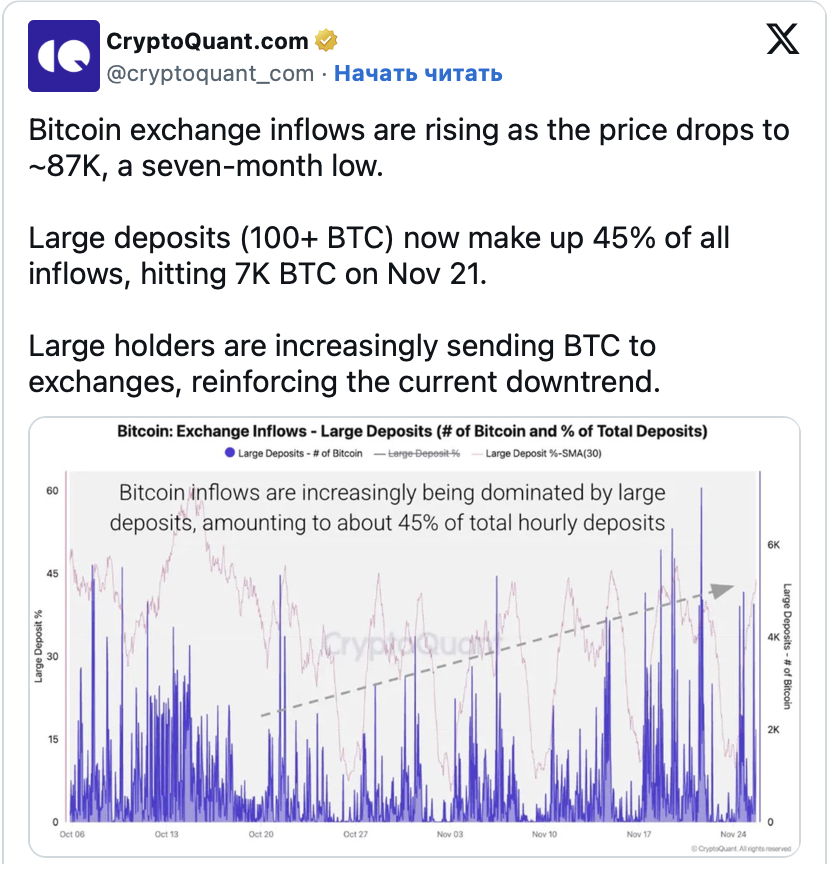The width and height of the screenshot is (828, 882).
Task: Click the X logo icon
Action: 781,42
